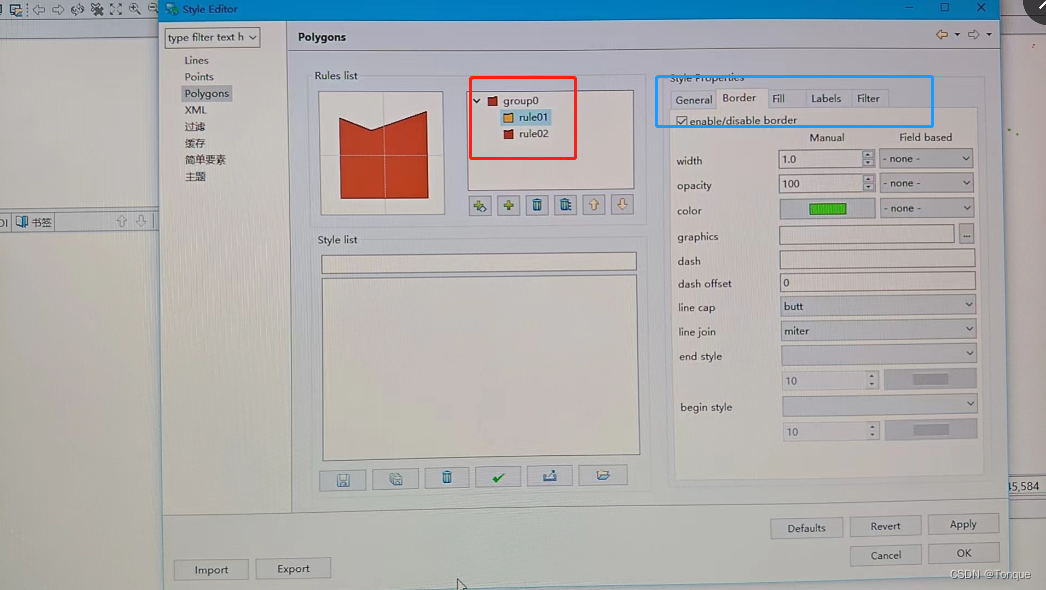The image size is (1046, 590).
Task: Decrease opacity with spinner down arrow
Action: (x=868, y=187)
